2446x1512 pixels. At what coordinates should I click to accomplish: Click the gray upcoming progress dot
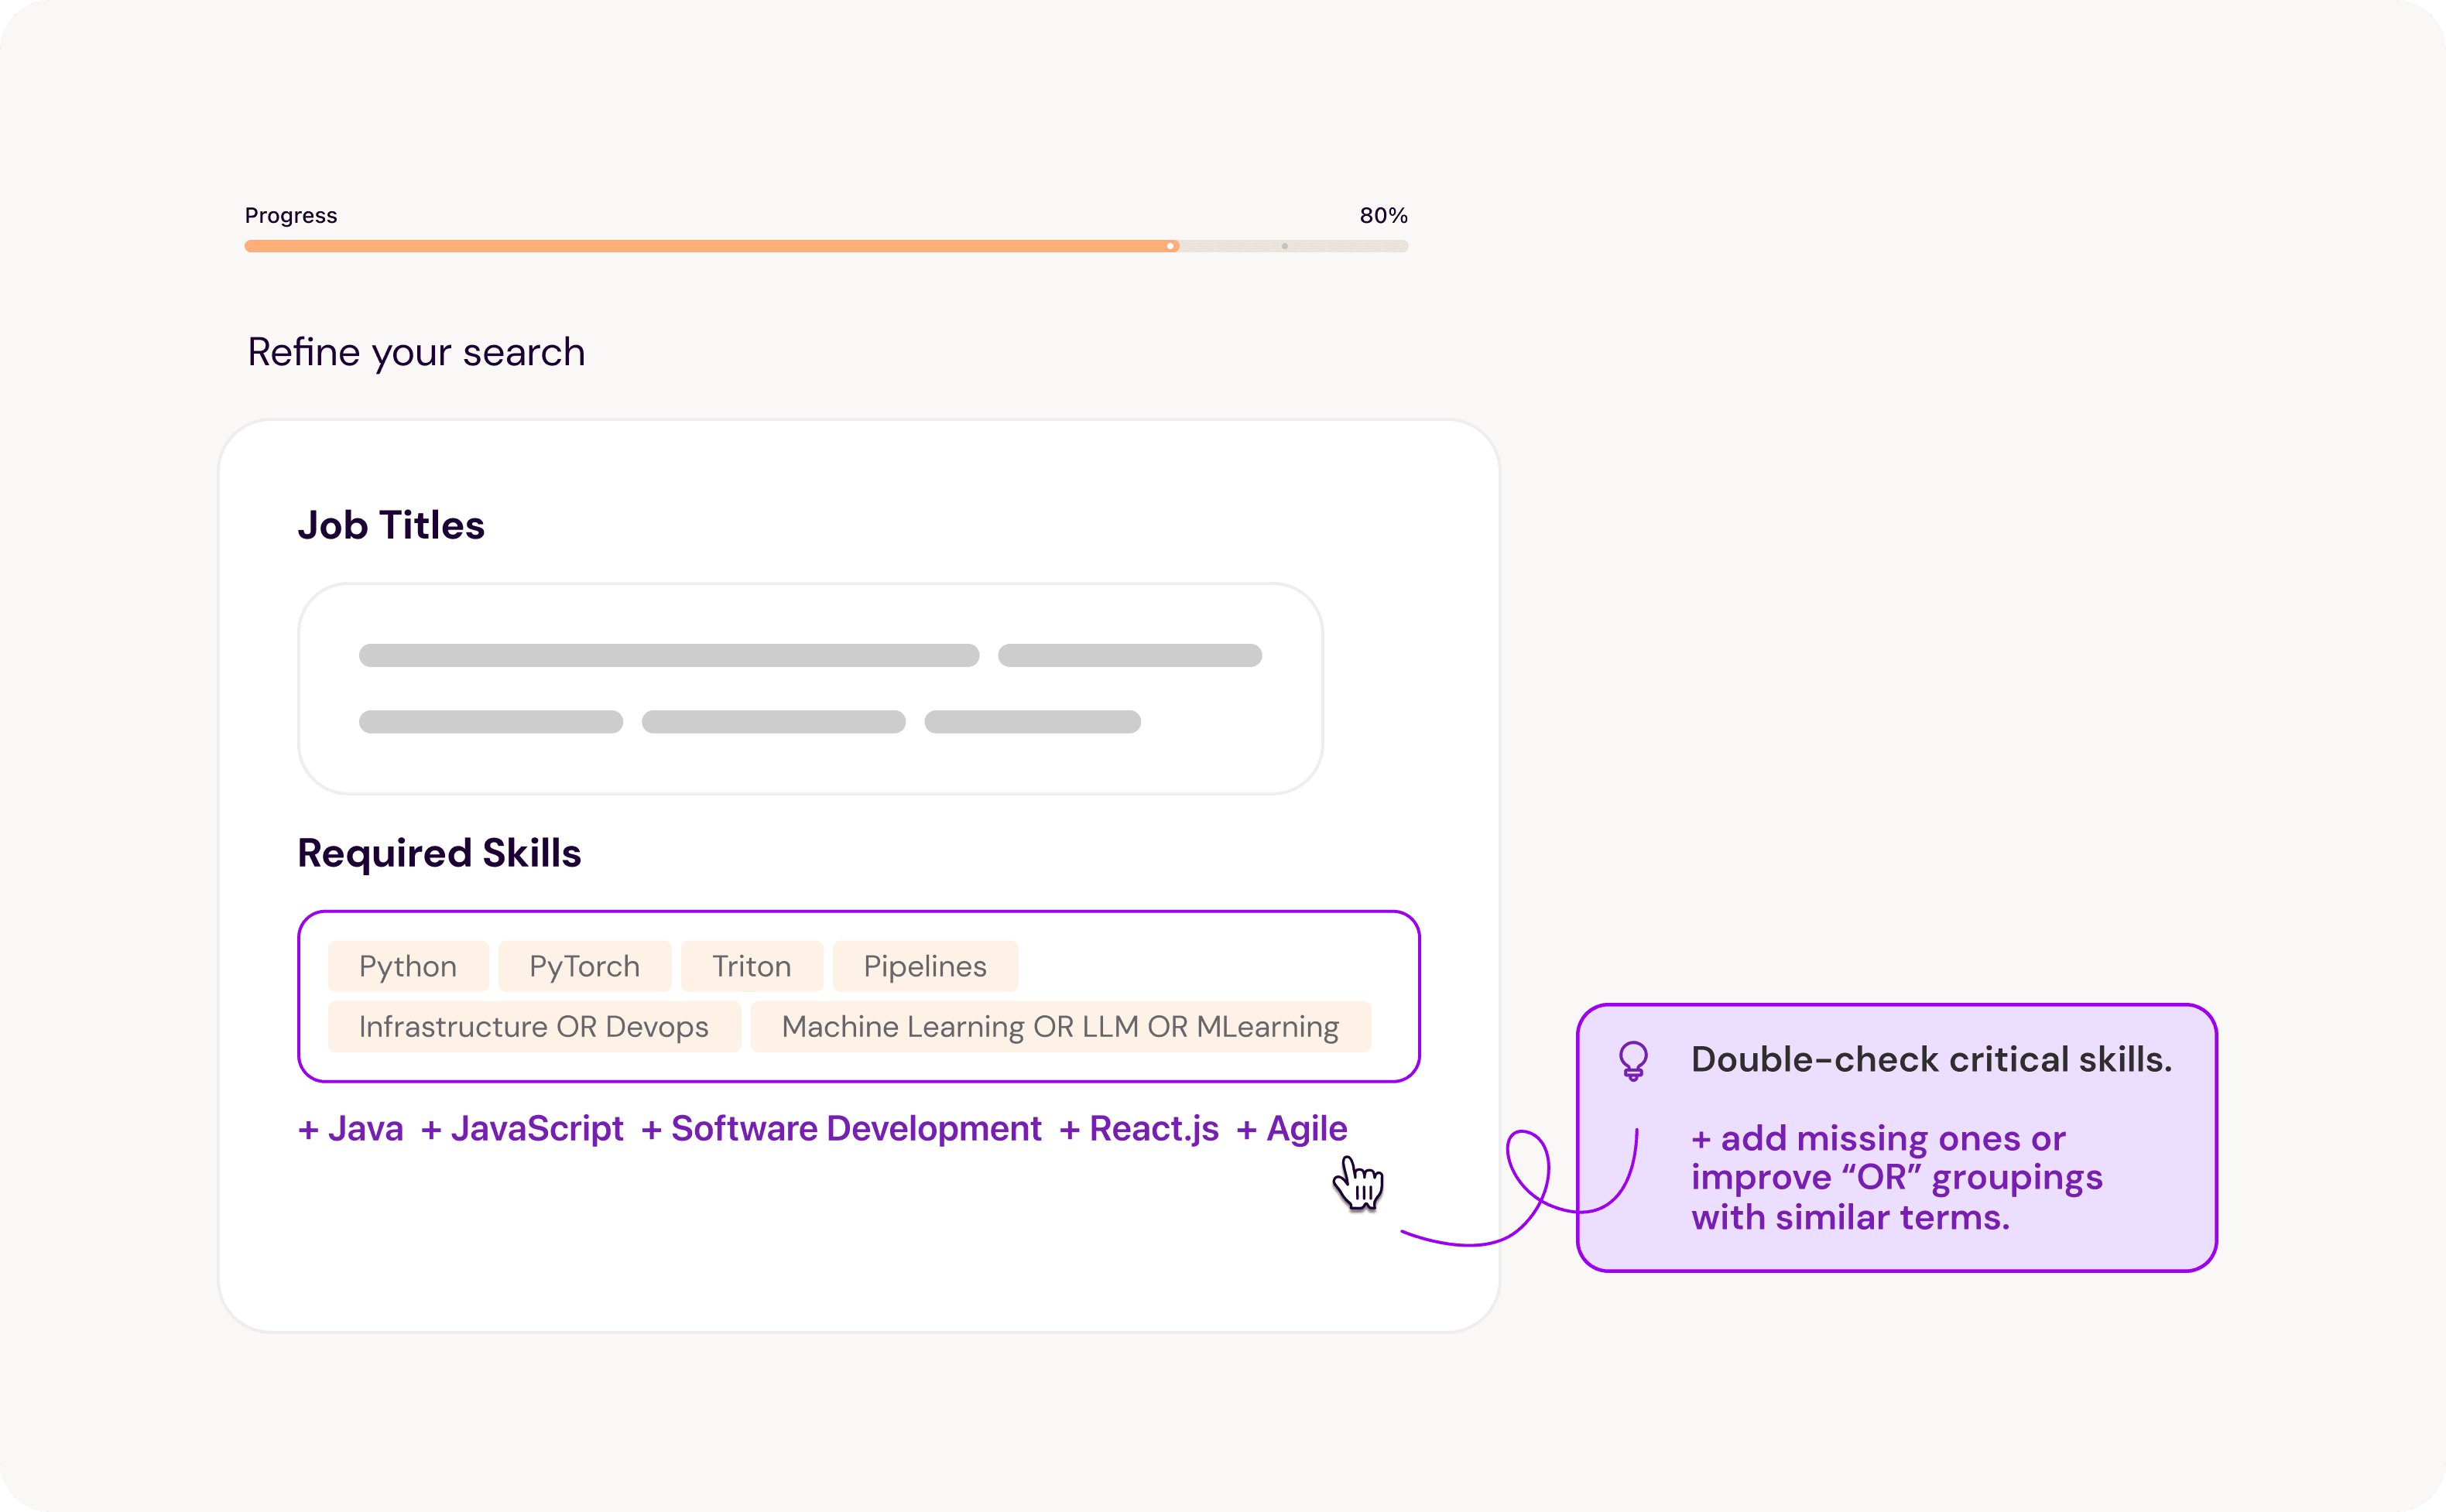(1285, 246)
